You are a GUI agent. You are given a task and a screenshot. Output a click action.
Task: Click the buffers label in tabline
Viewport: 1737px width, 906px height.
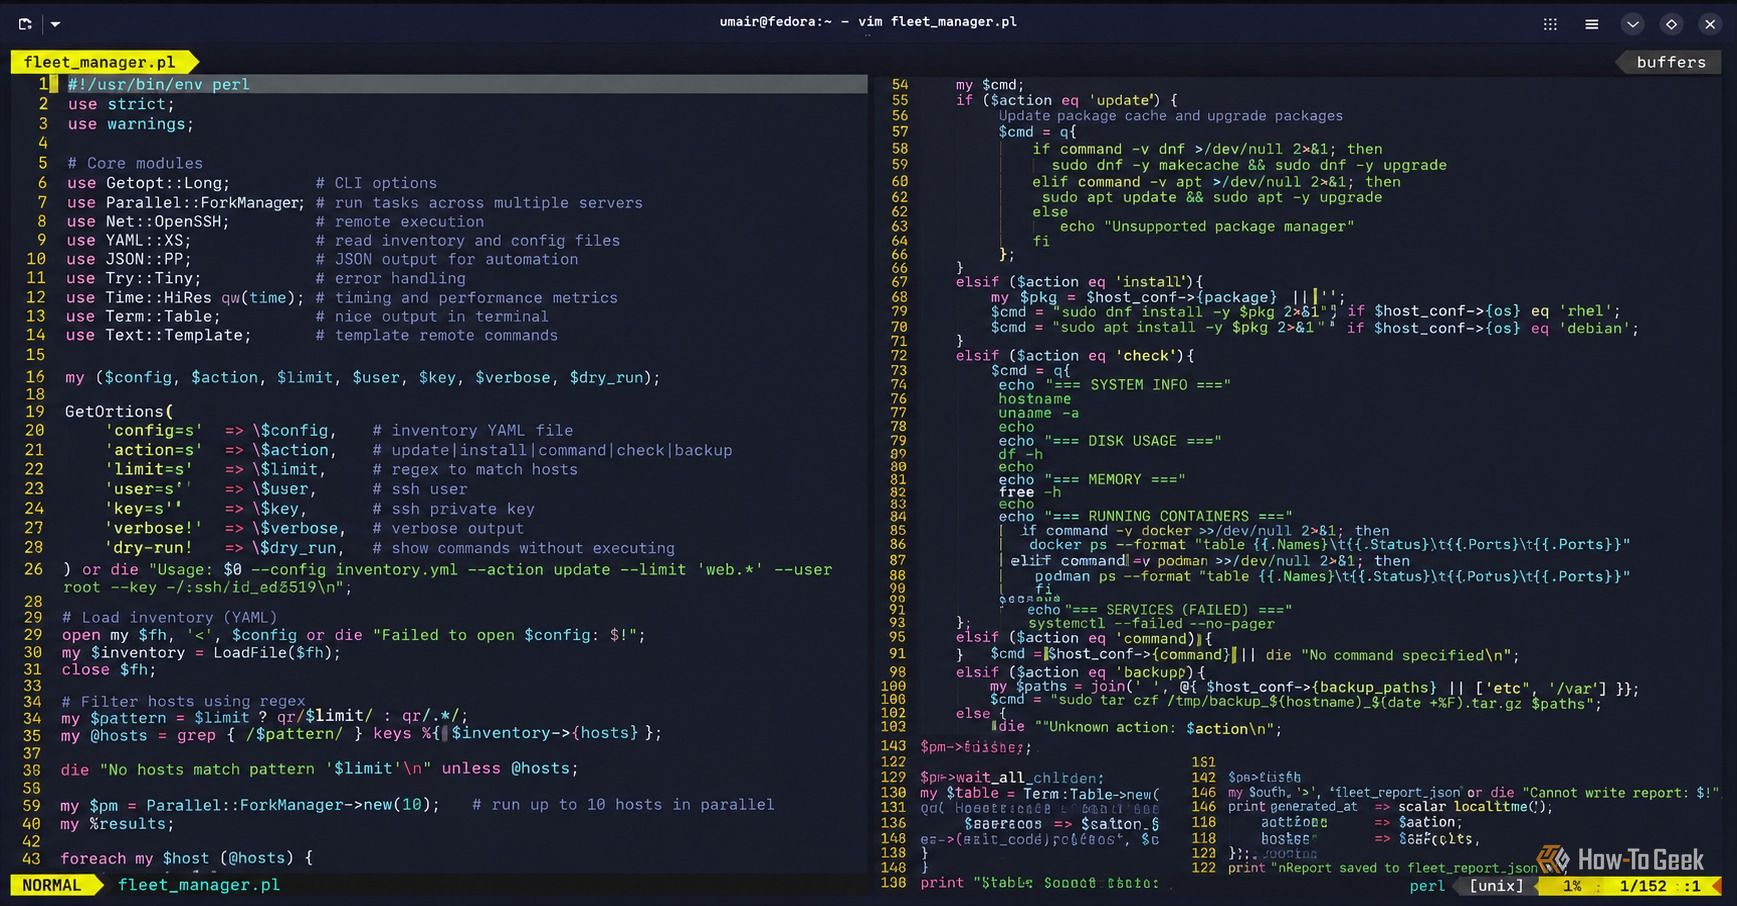click(1671, 62)
